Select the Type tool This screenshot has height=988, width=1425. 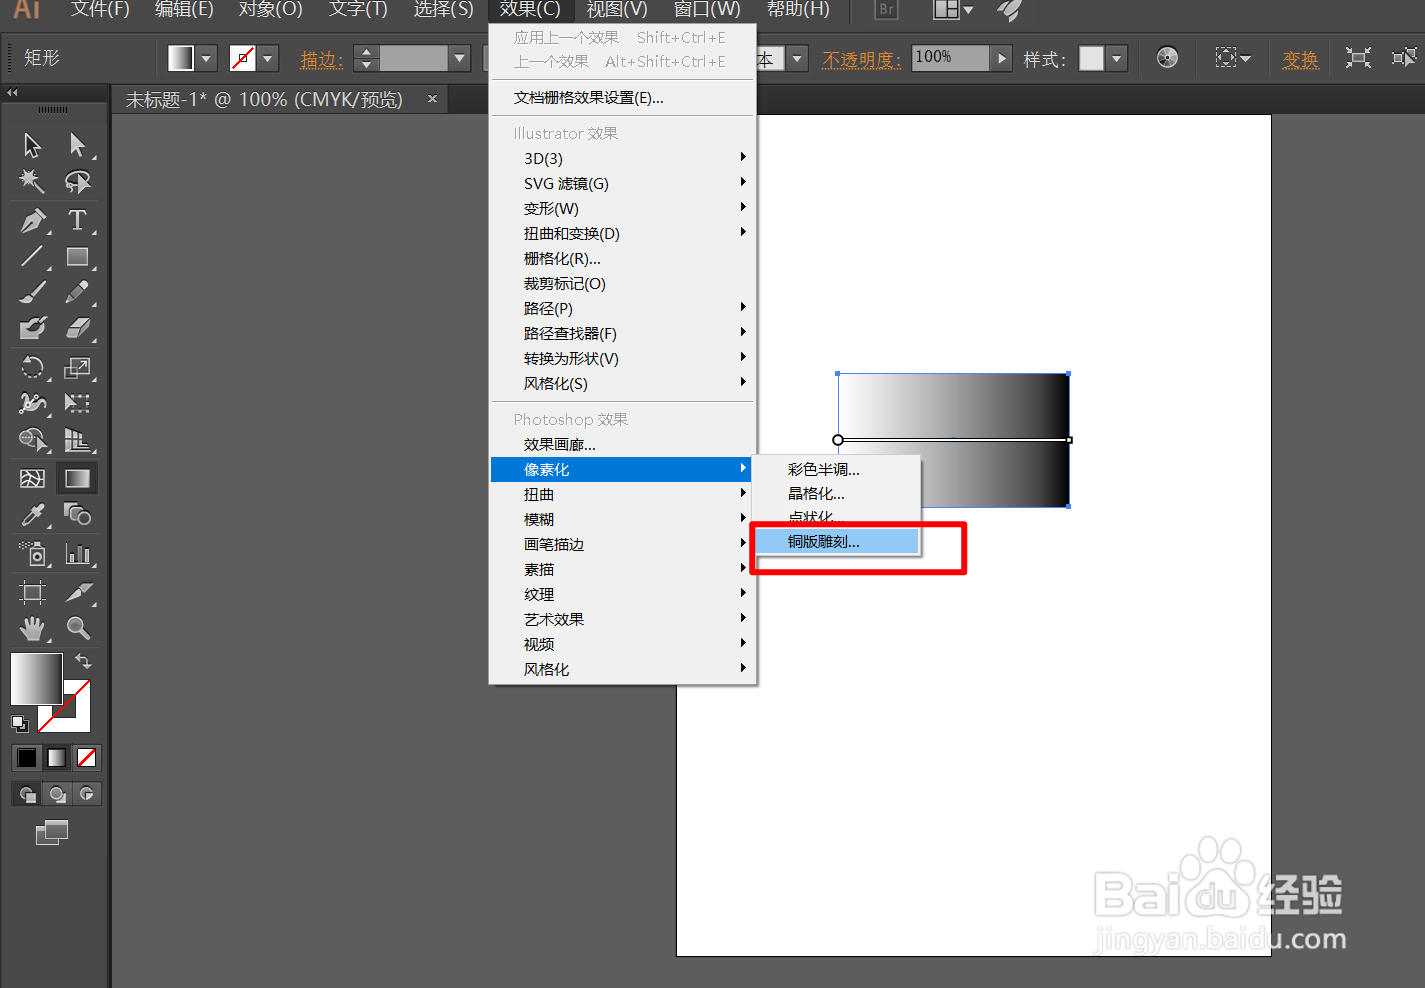(x=77, y=221)
